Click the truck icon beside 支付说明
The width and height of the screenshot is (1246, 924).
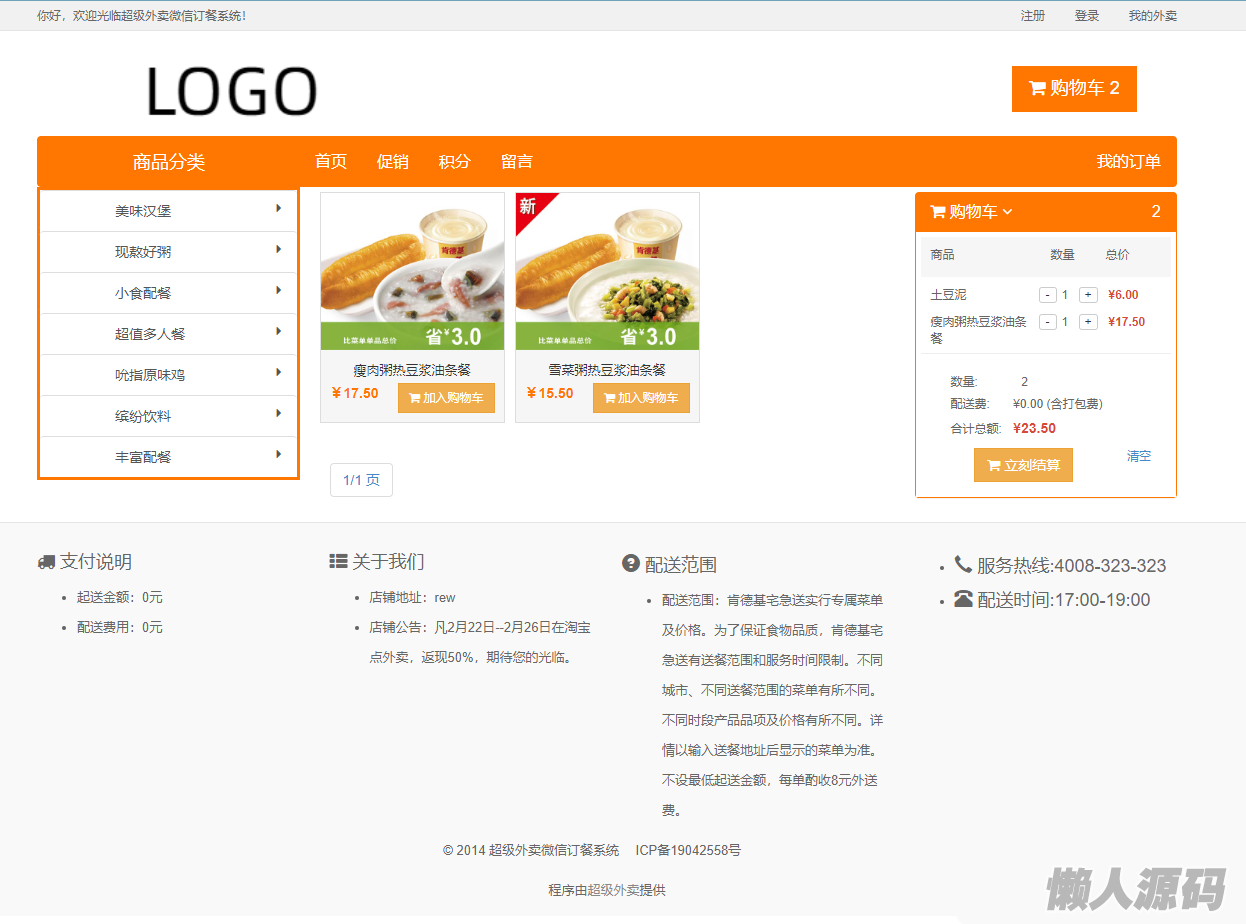coord(46,562)
